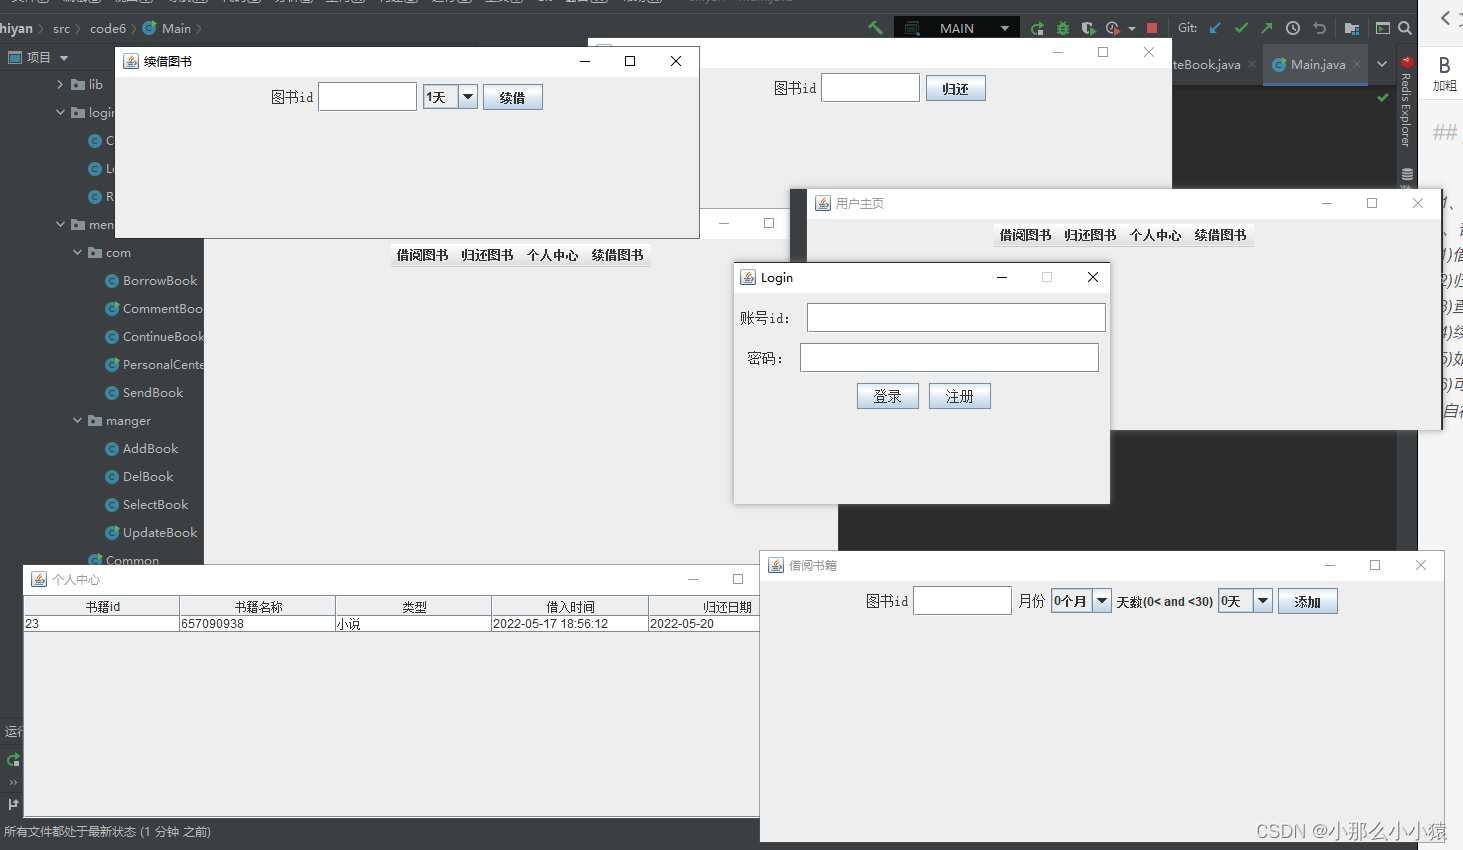Image resolution: width=1463 pixels, height=850 pixels.
Task: Click the Profiler run icon
Action: click(x=1113, y=28)
